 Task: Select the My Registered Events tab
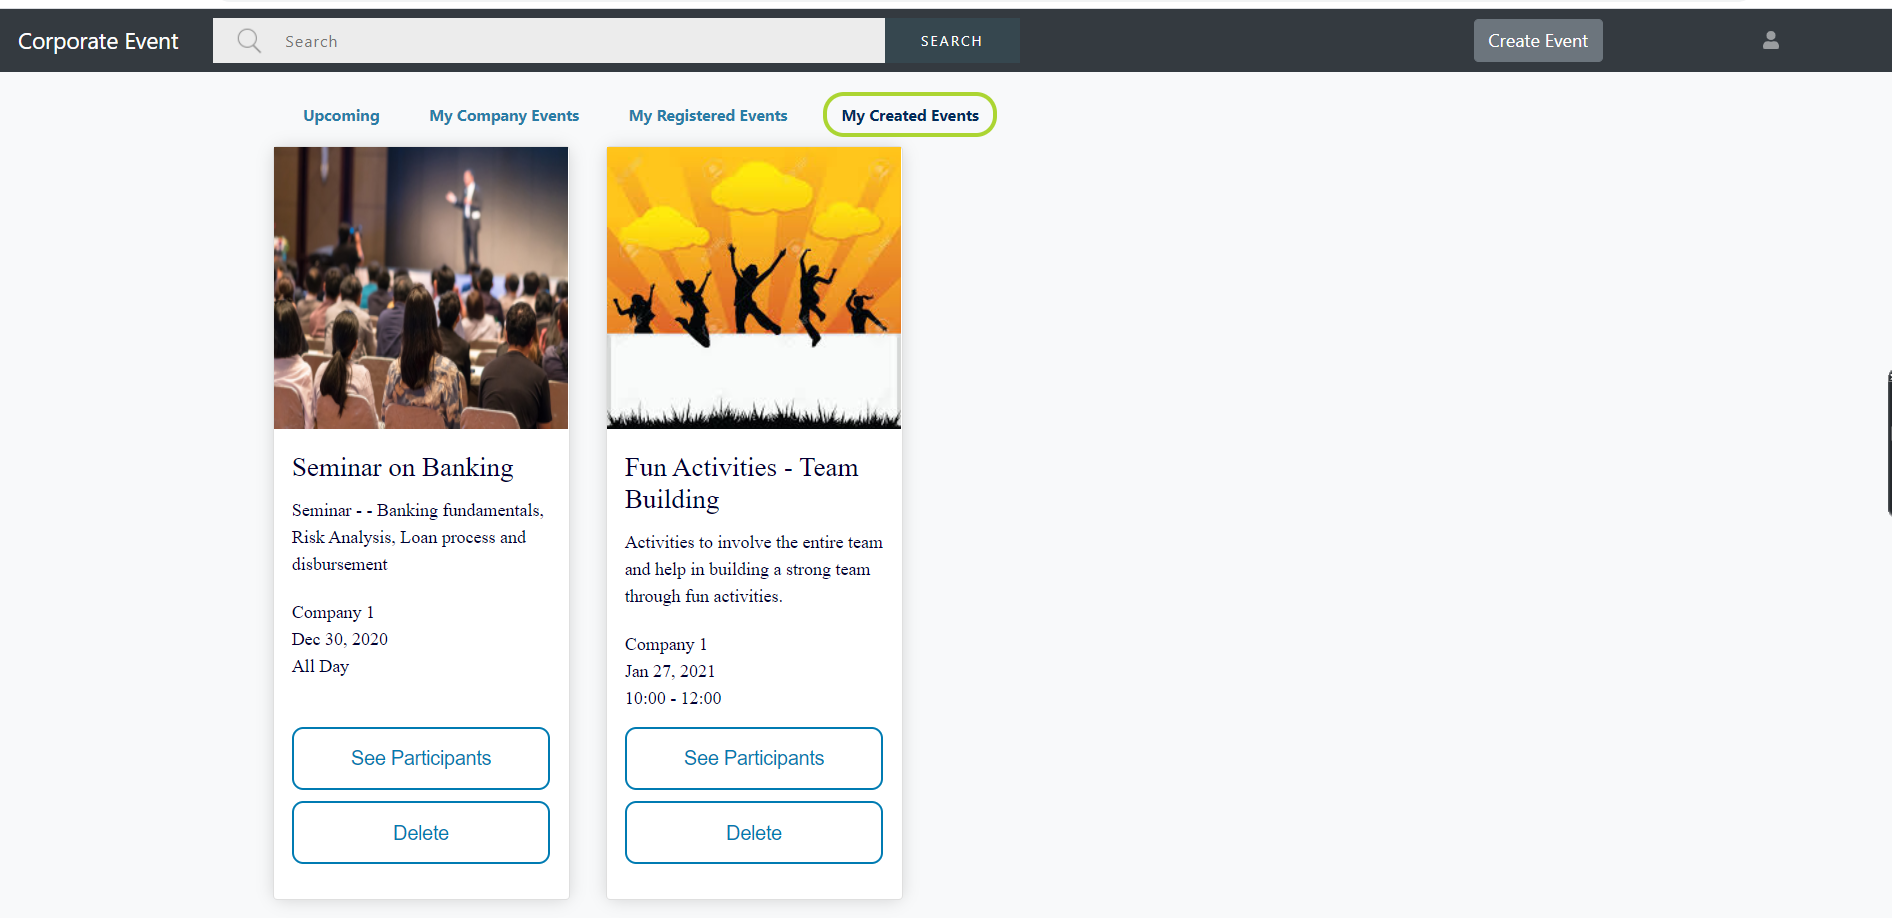(708, 116)
